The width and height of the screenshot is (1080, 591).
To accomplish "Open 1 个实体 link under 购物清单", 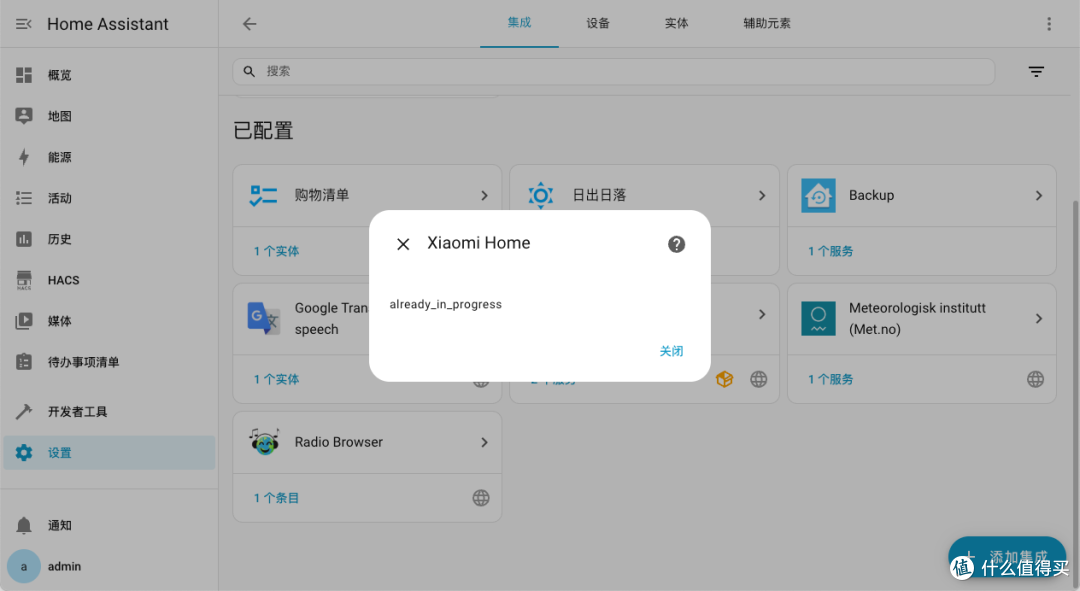I will click(x=276, y=251).
